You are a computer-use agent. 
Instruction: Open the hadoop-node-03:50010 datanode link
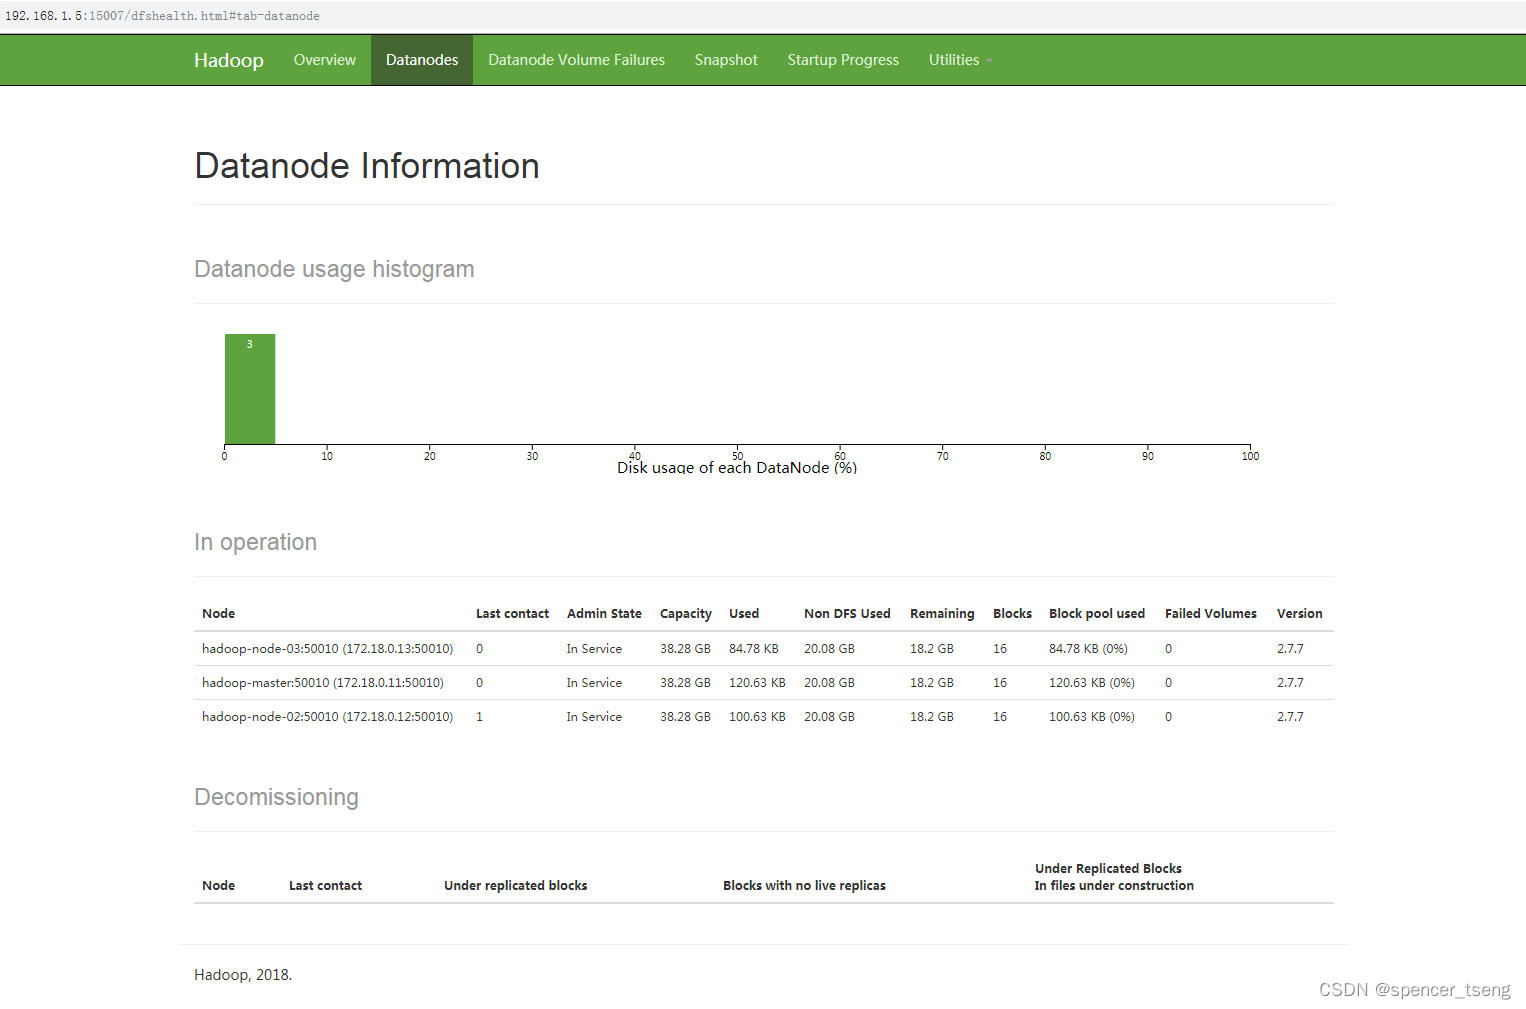coord(327,648)
